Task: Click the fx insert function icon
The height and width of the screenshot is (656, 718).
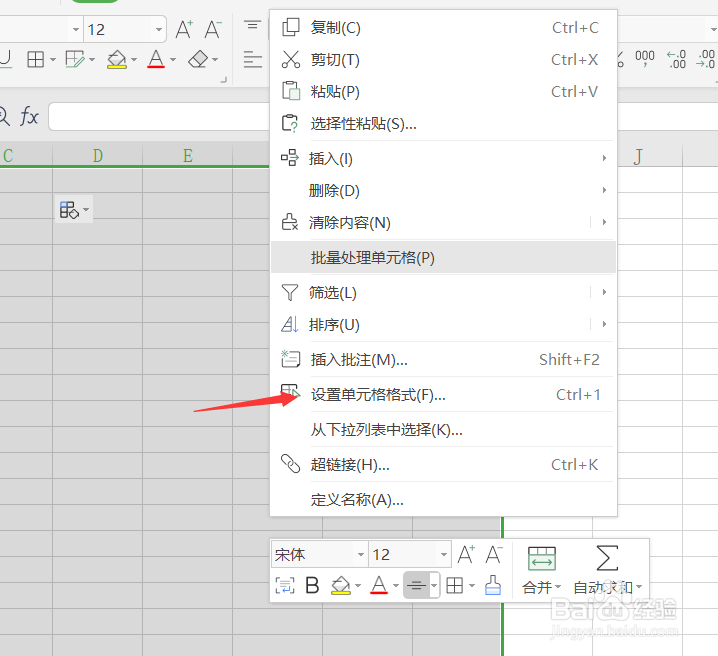Action: [x=29, y=116]
